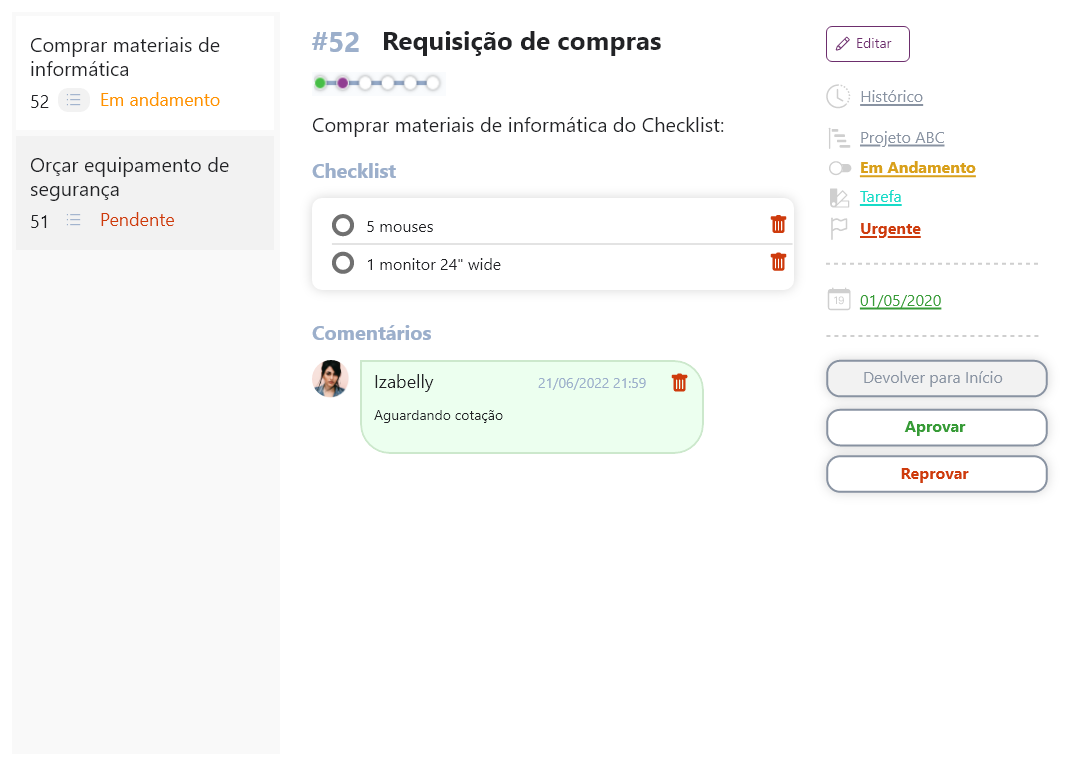1066x766 pixels.
Task: Click the project icon beside Projeto ABC
Action: 838,138
